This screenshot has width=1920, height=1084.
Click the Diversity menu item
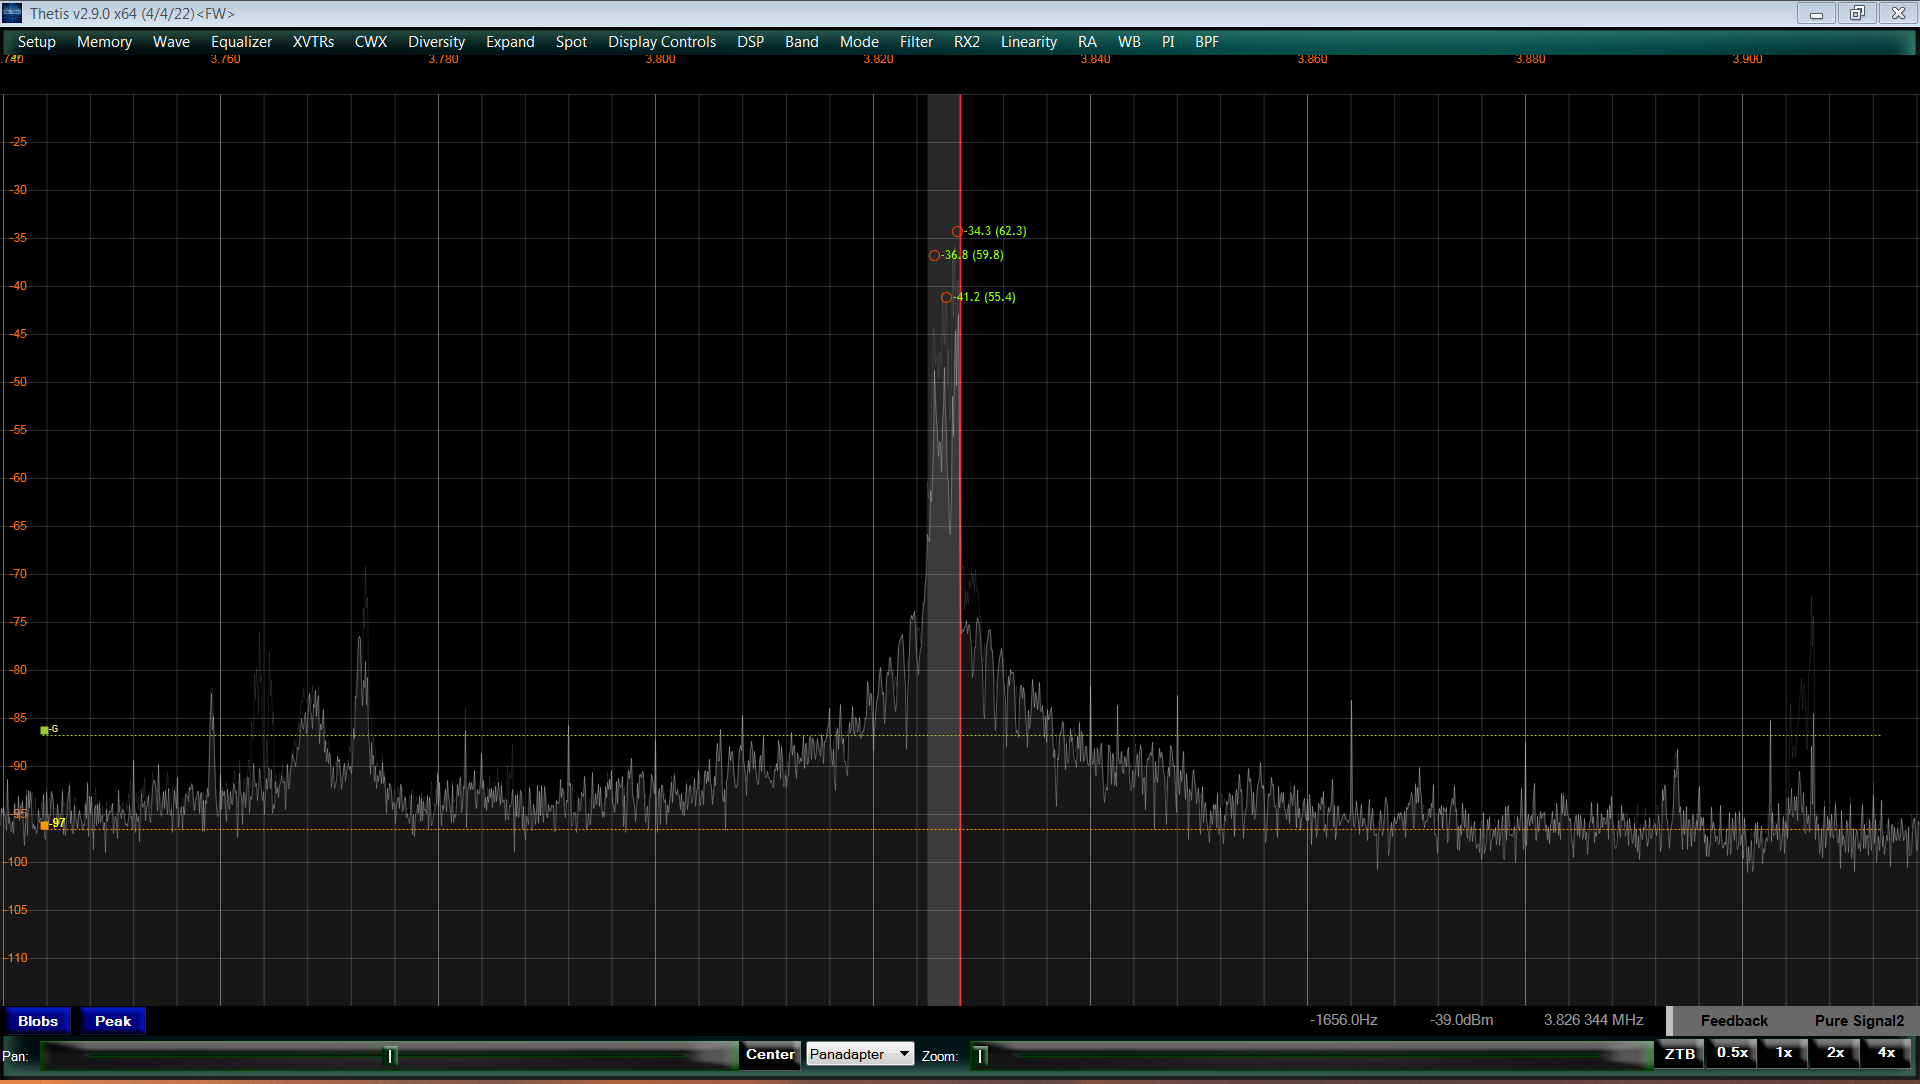[434, 41]
